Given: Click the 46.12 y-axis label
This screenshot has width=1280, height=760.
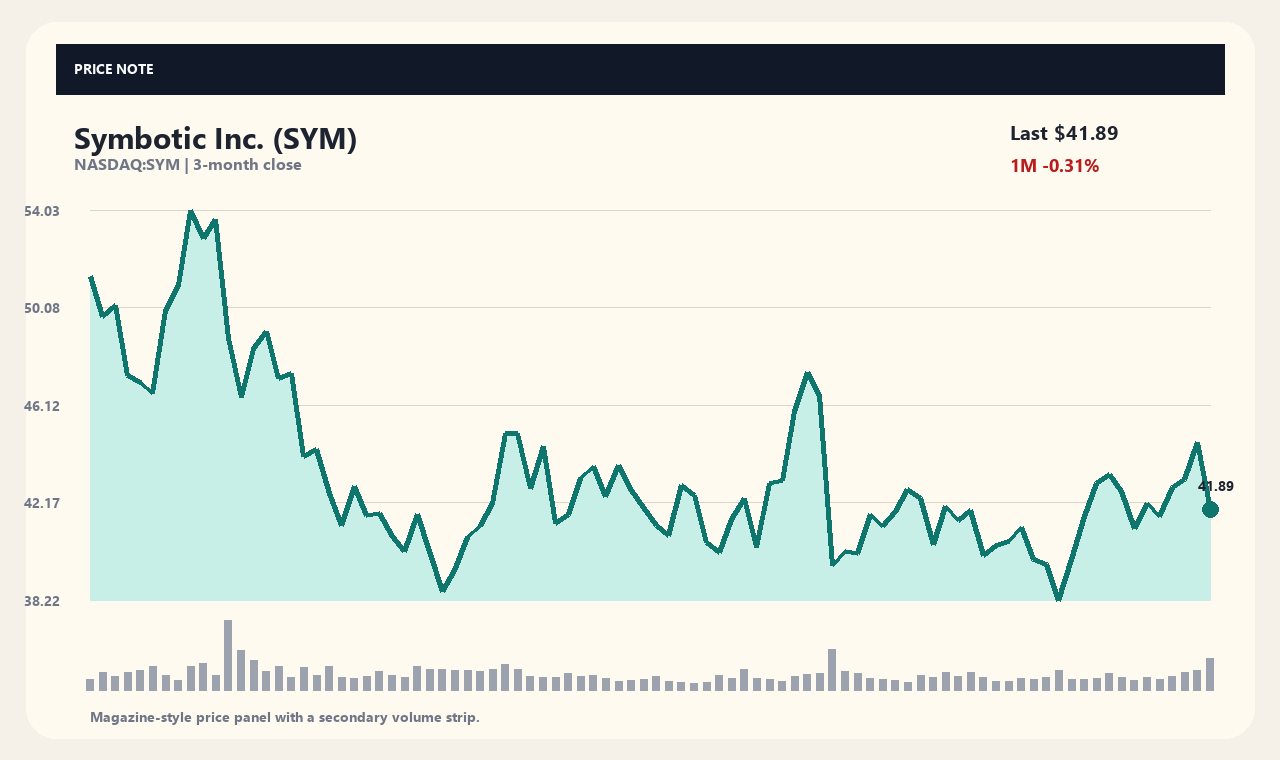Looking at the screenshot, I should [42, 406].
